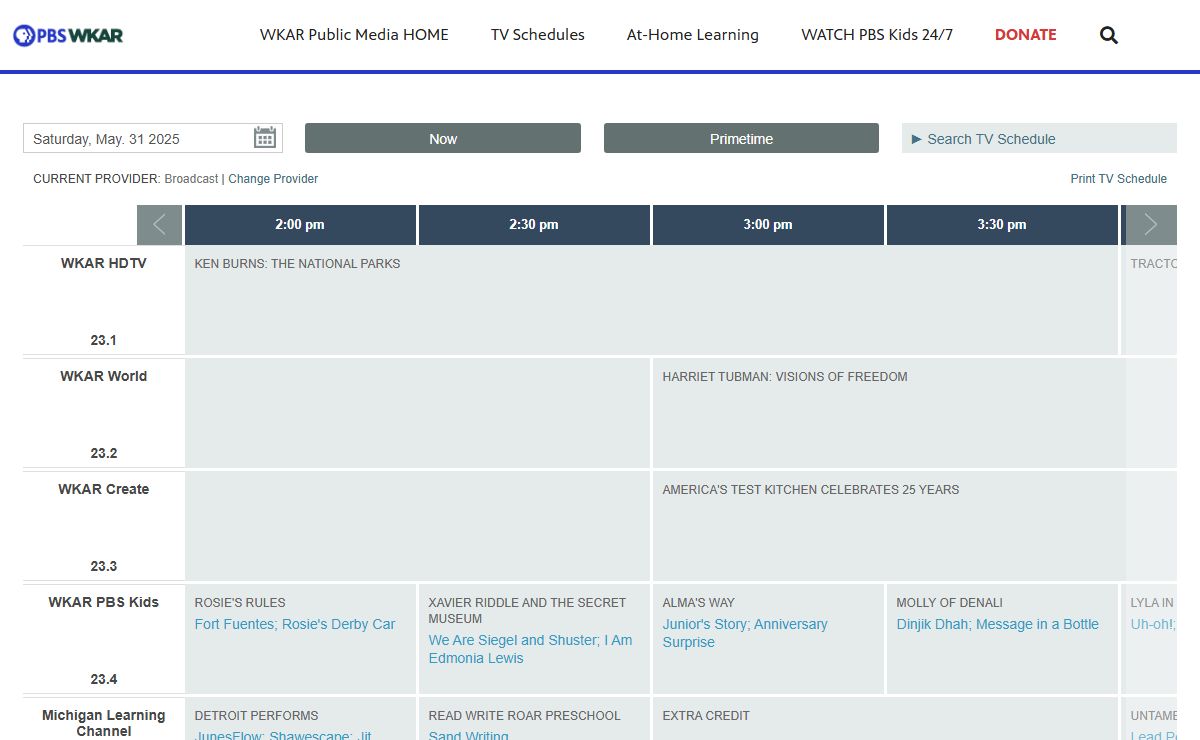Click the Molly of Denali show title
The image size is (1200, 740).
(x=949, y=603)
